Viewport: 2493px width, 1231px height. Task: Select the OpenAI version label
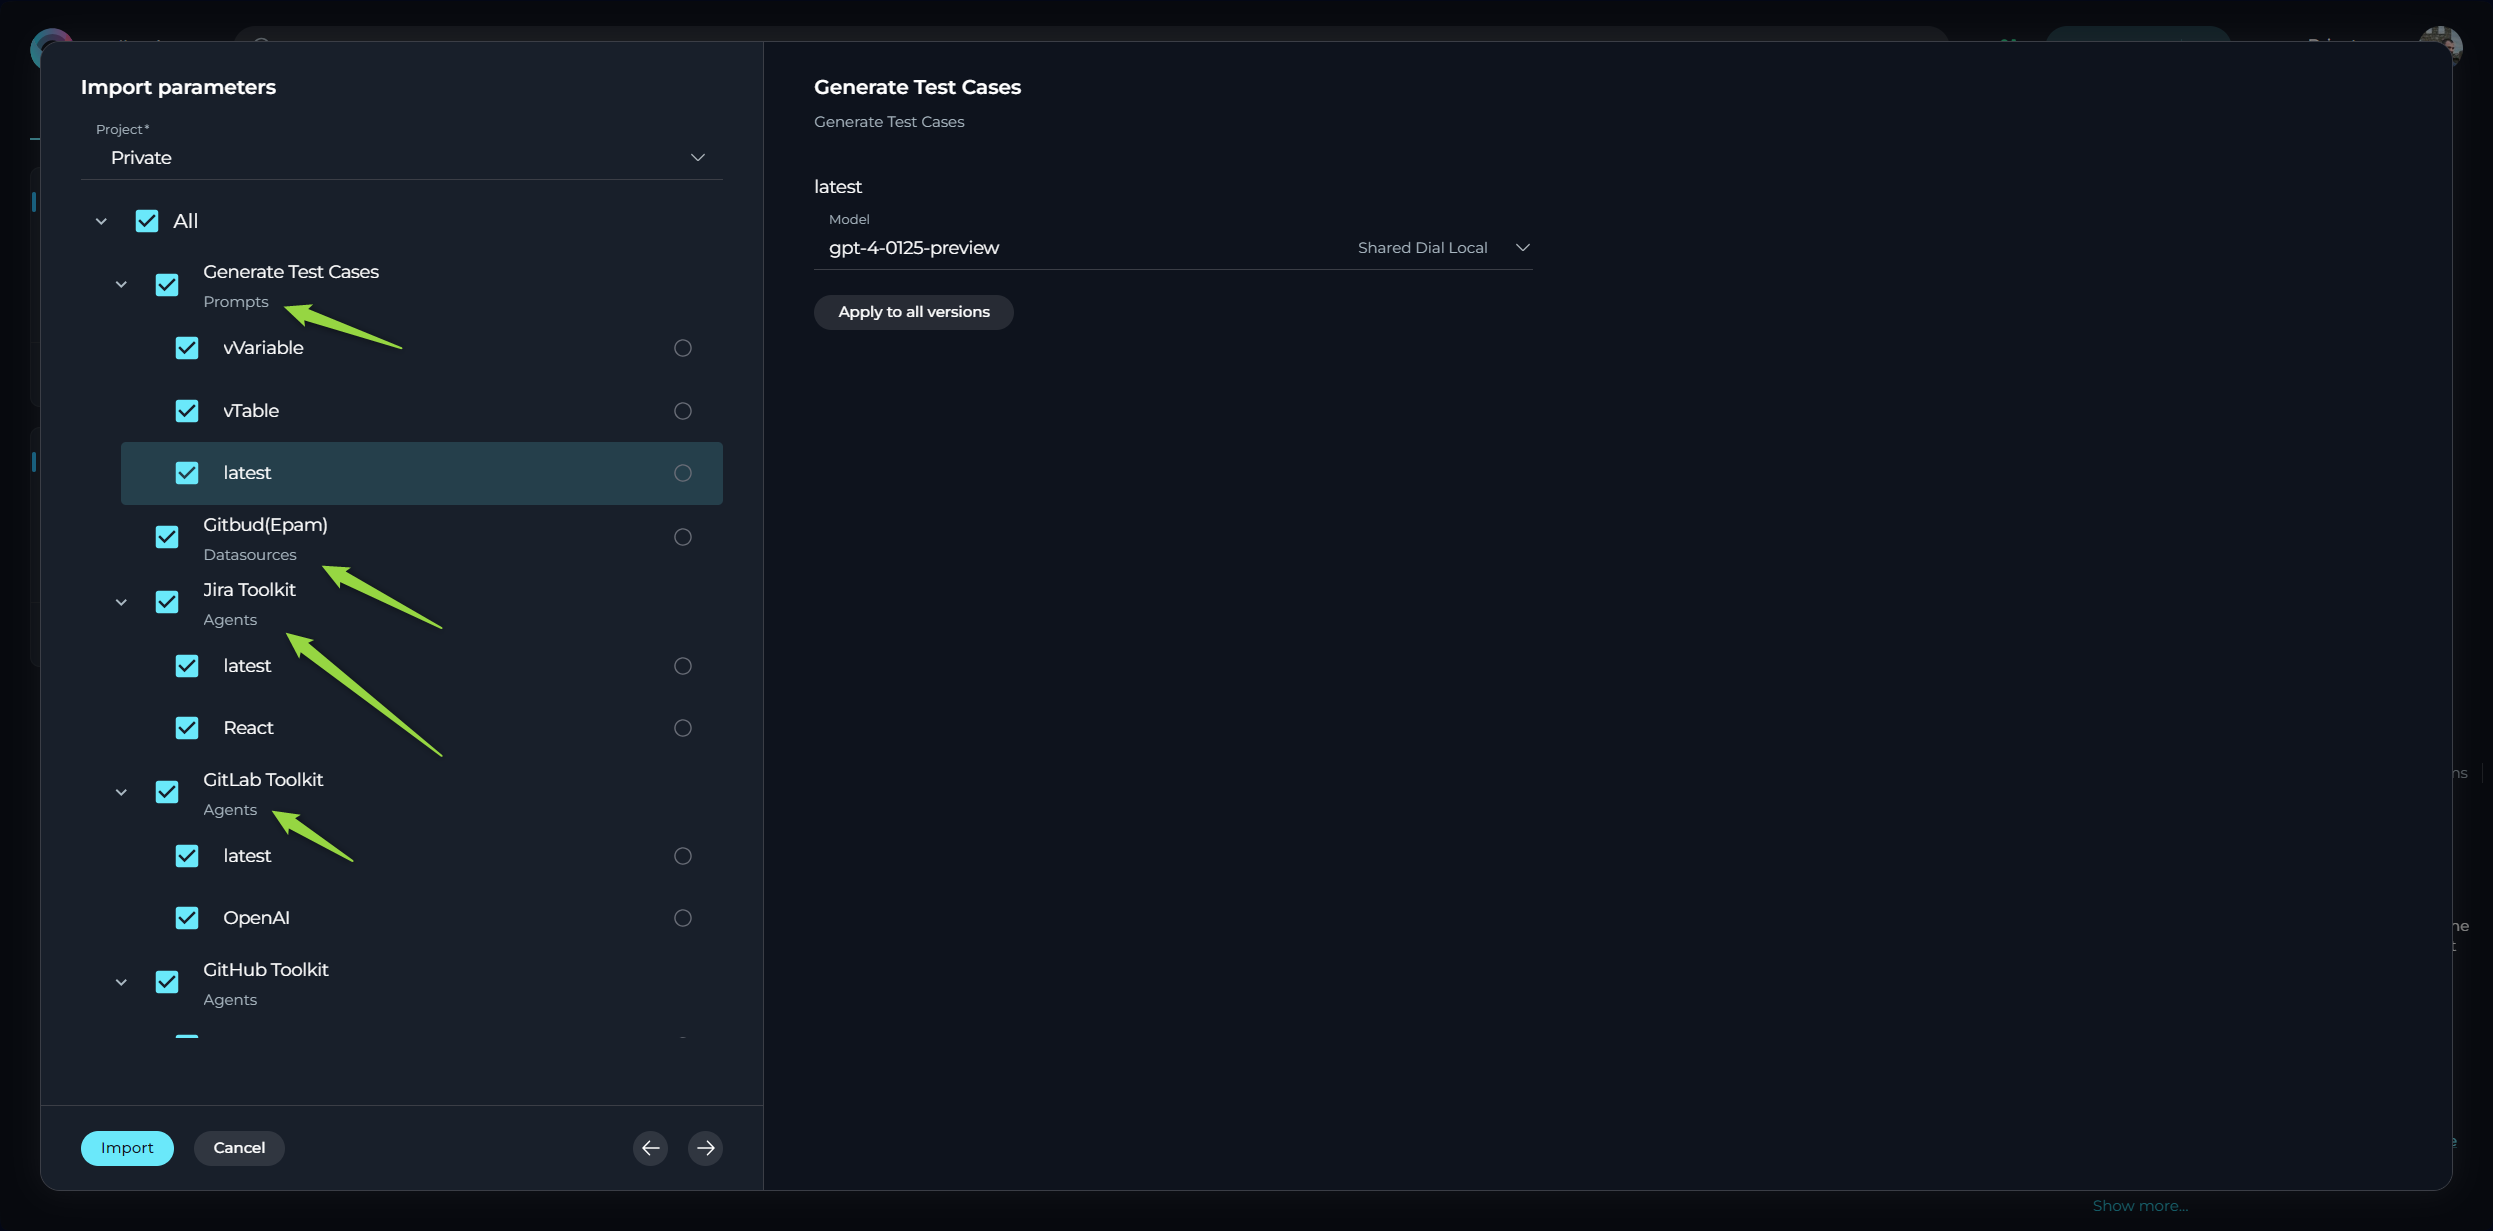[x=256, y=918]
